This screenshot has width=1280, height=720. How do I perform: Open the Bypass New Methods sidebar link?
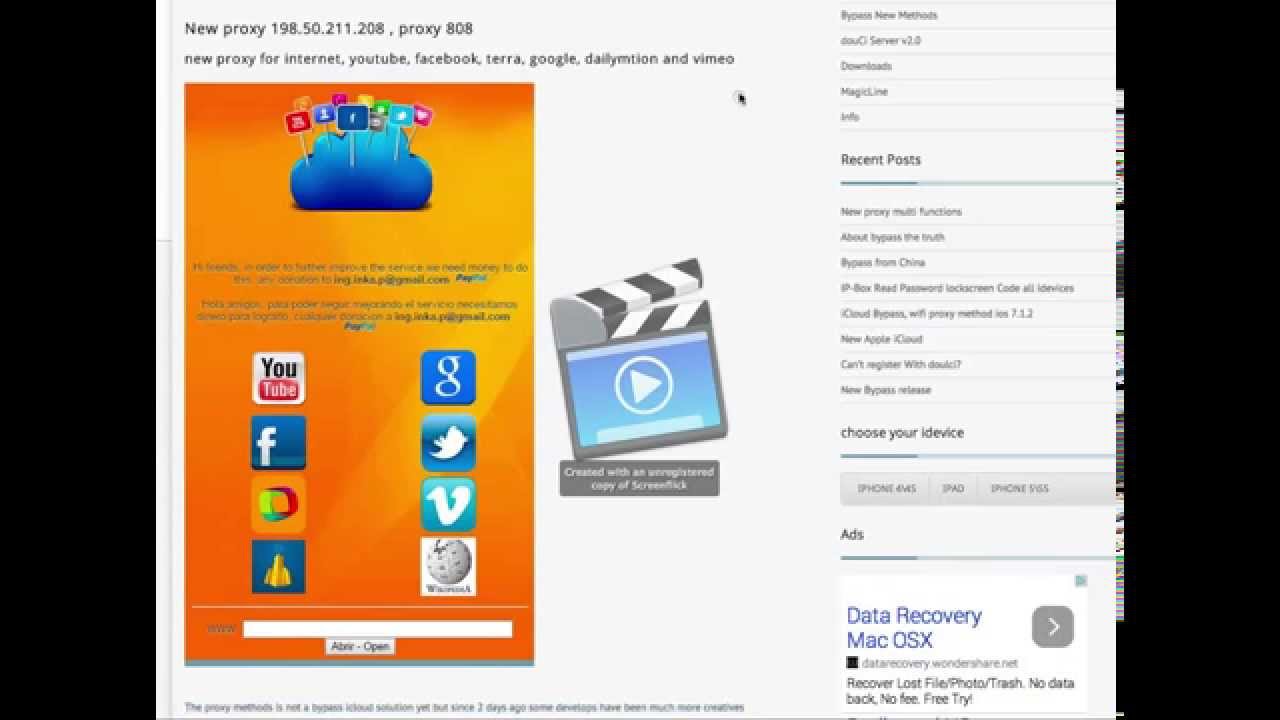coord(889,15)
